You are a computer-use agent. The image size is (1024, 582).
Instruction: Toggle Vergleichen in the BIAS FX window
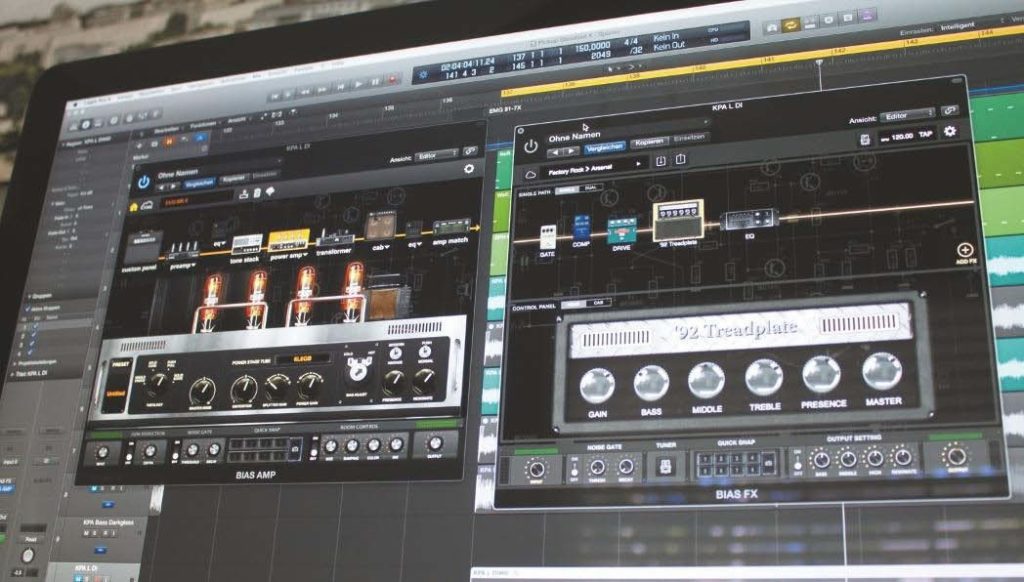[x=604, y=148]
